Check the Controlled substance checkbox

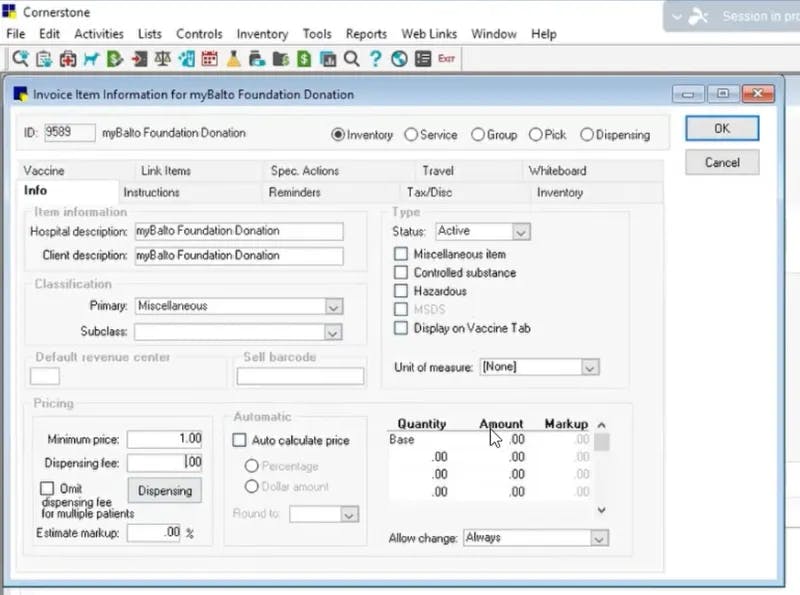point(401,272)
